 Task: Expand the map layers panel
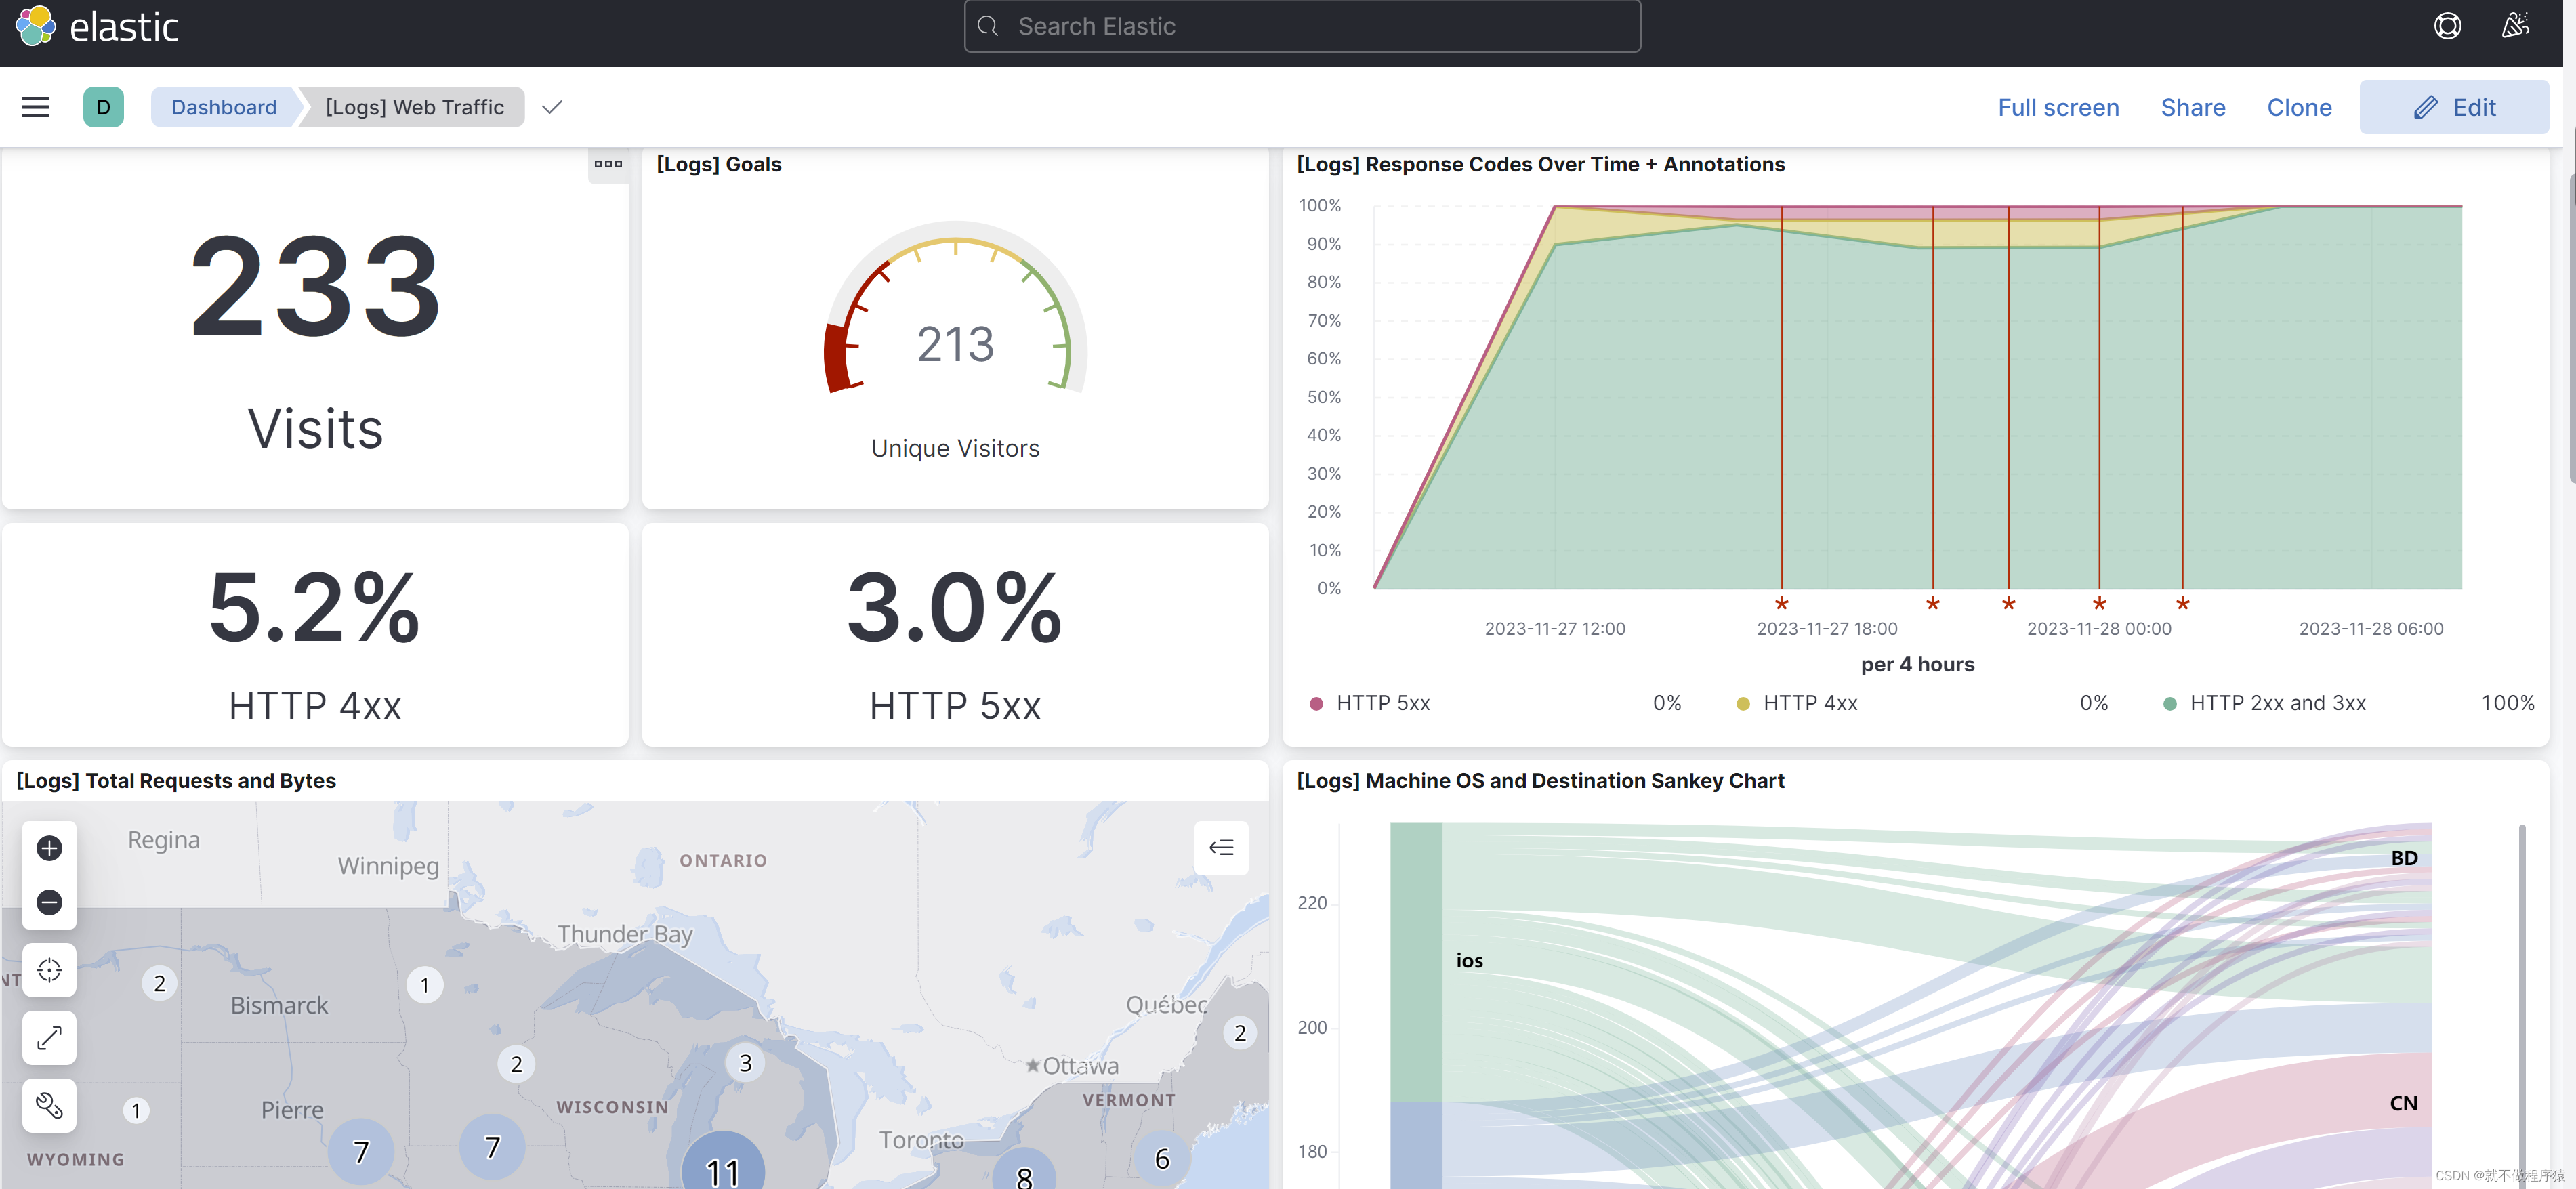(1221, 848)
